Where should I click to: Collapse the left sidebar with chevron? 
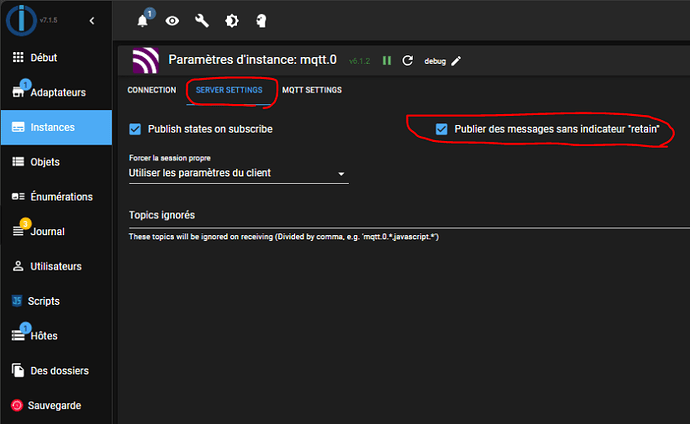pyautogui.click(x=92, y=20)
